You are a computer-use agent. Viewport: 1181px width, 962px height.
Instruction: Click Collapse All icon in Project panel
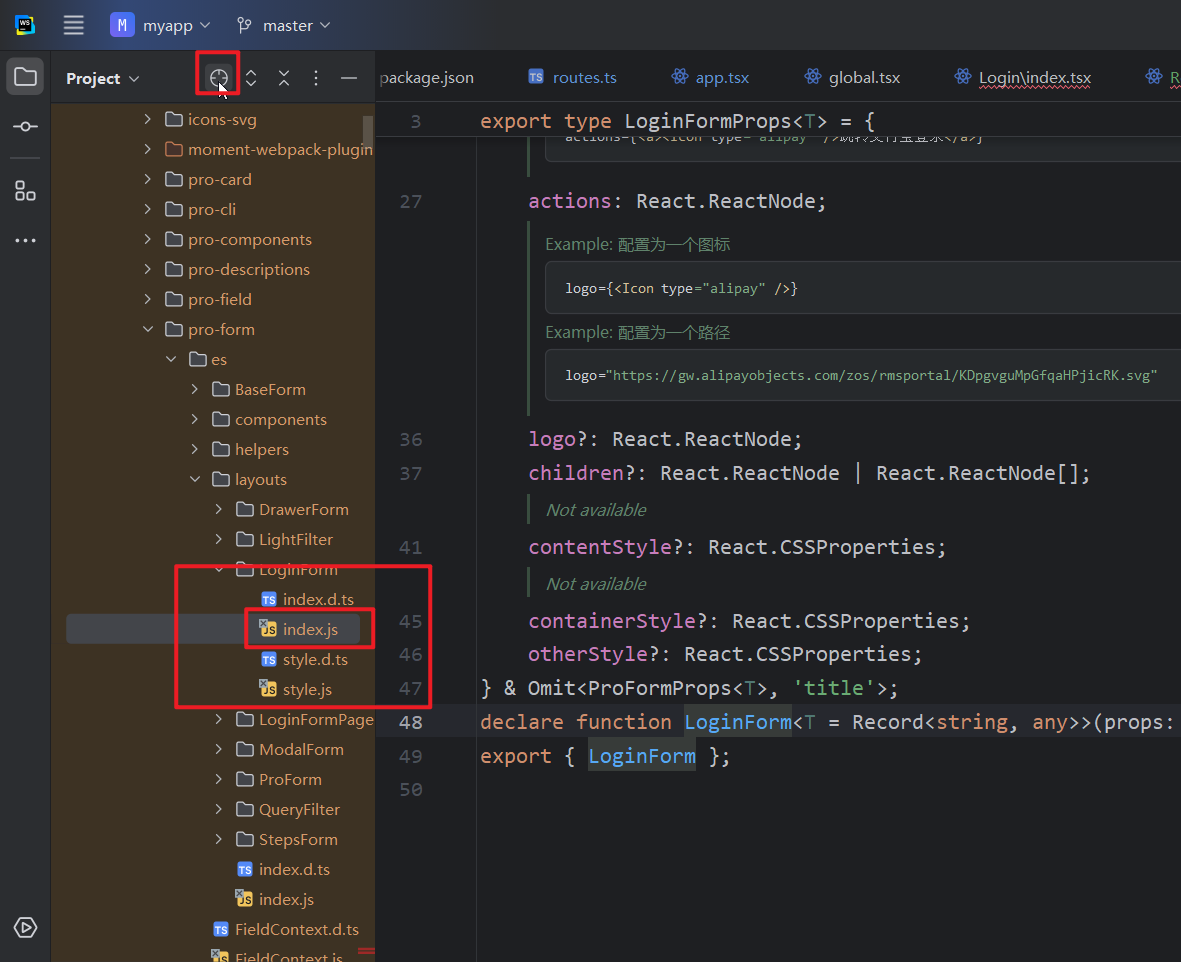283,78
